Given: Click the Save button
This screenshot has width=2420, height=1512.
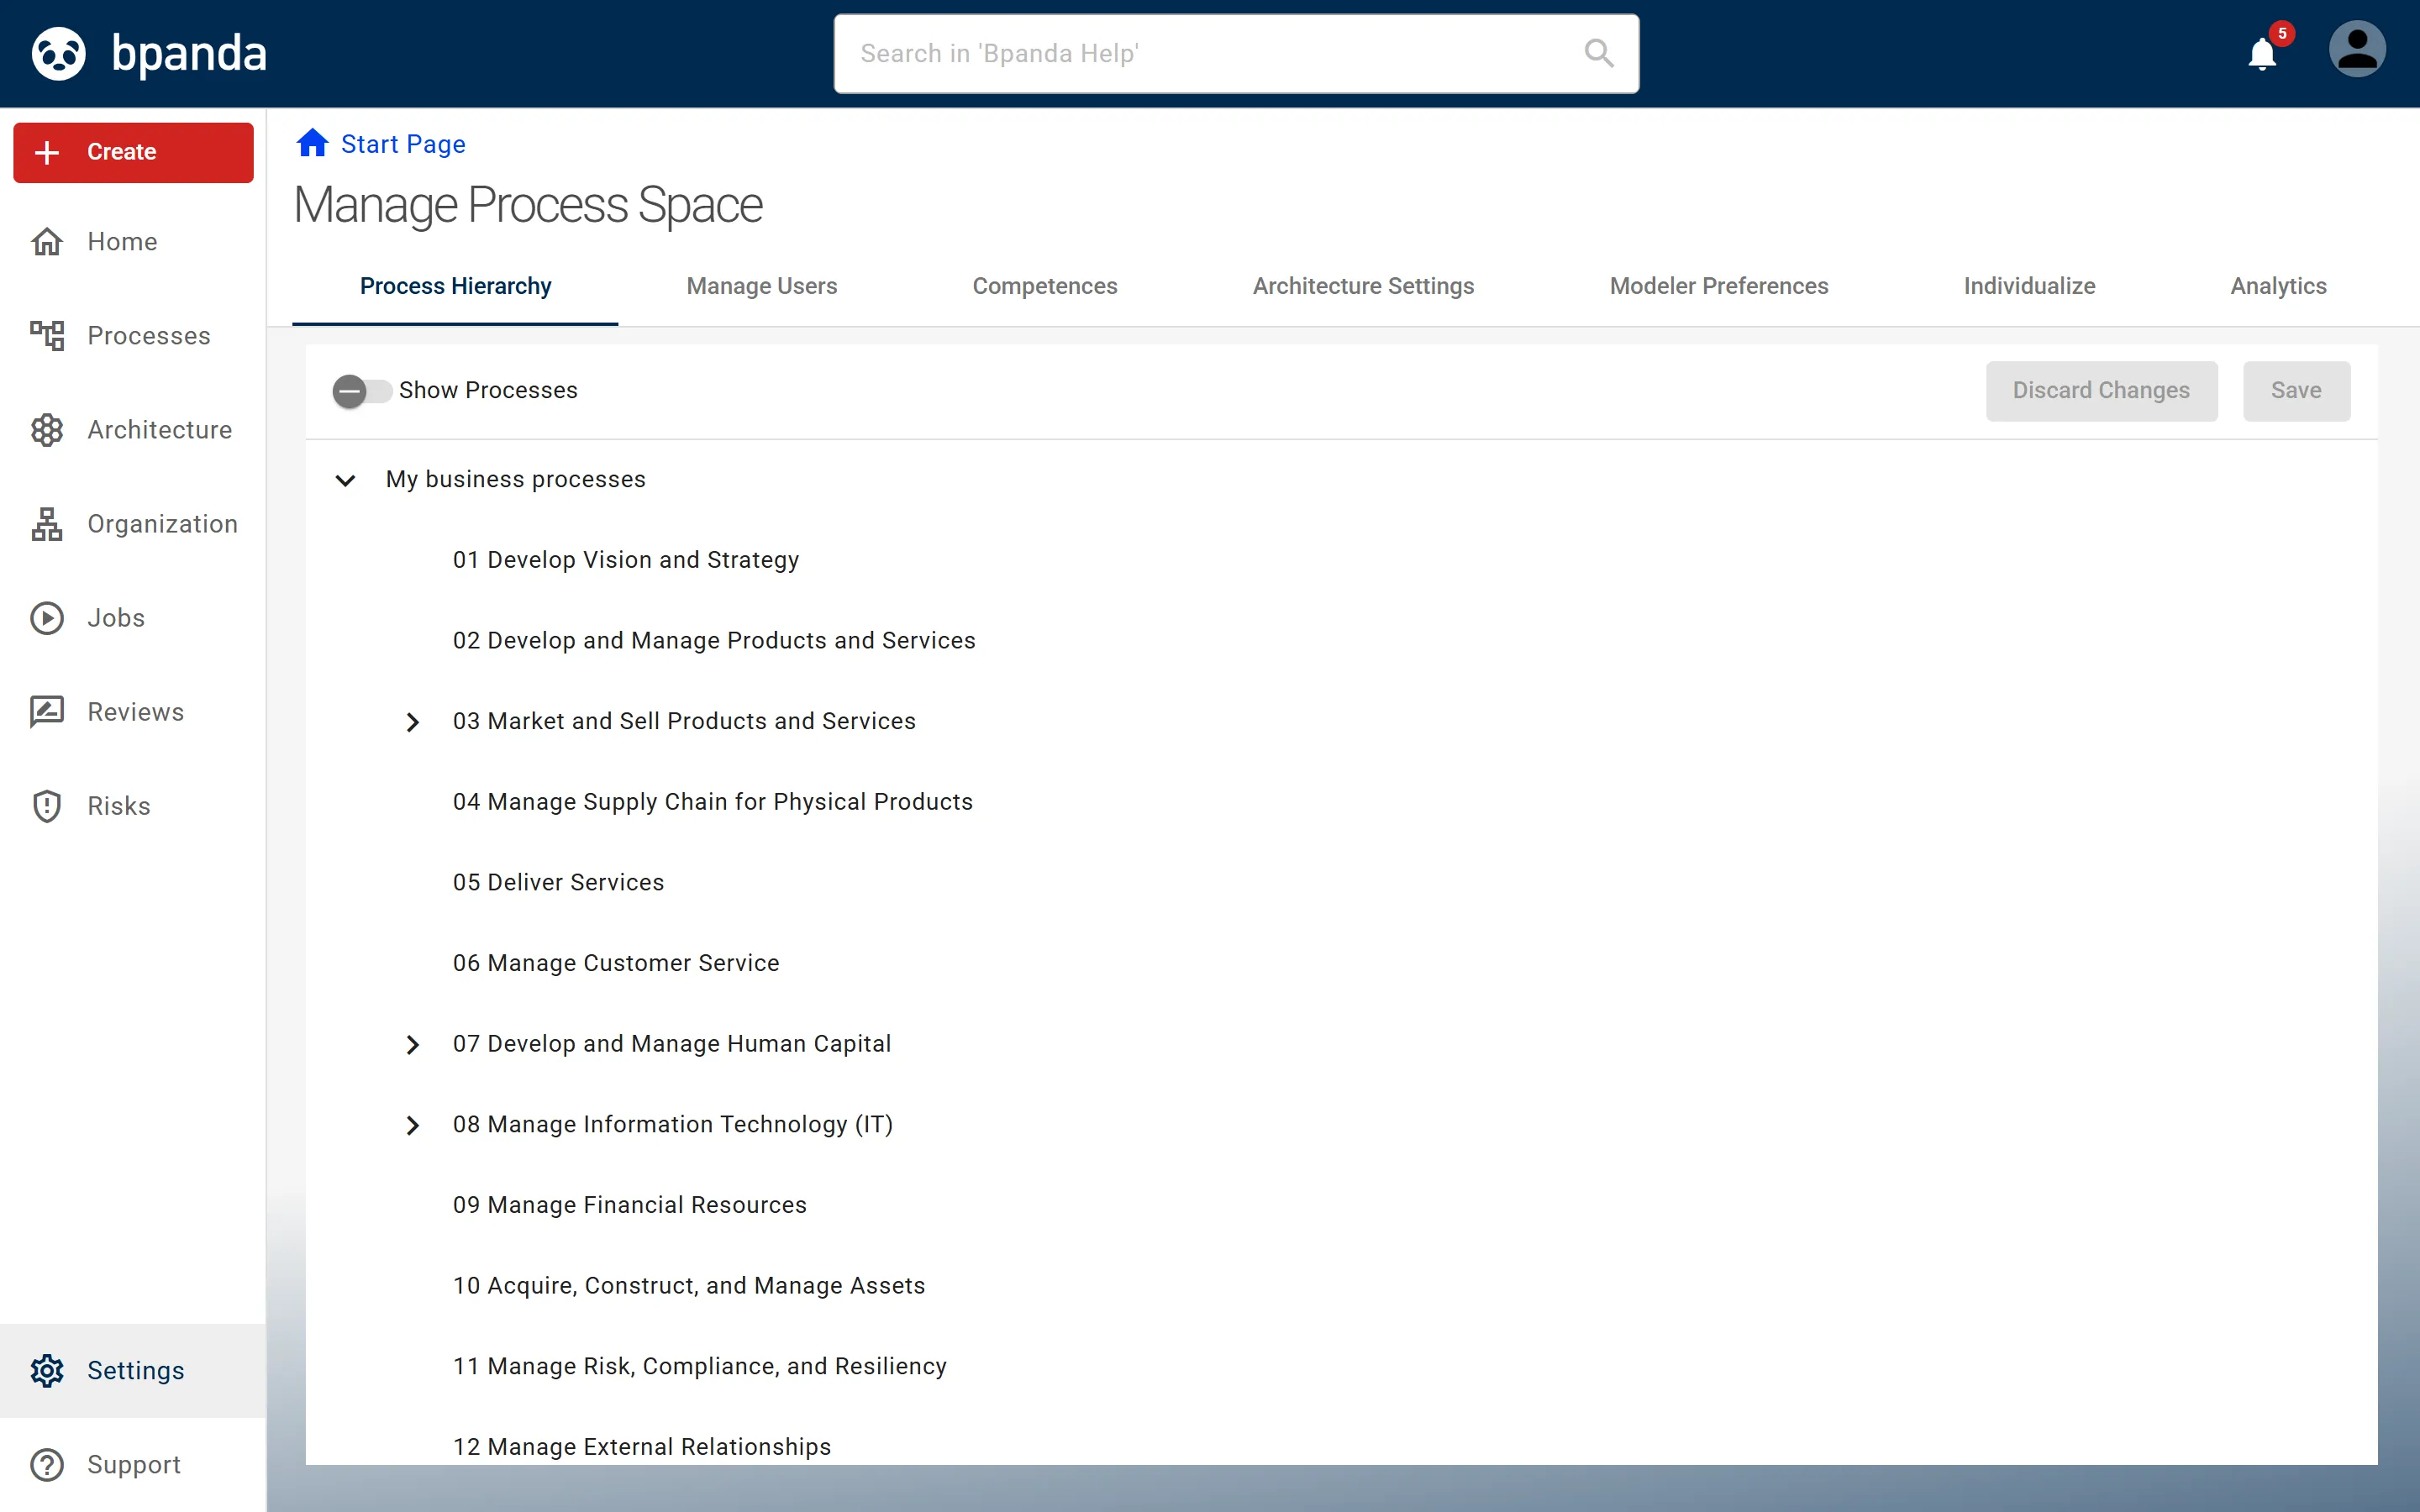Looking at the screenshot, I should pos(2296,391).
